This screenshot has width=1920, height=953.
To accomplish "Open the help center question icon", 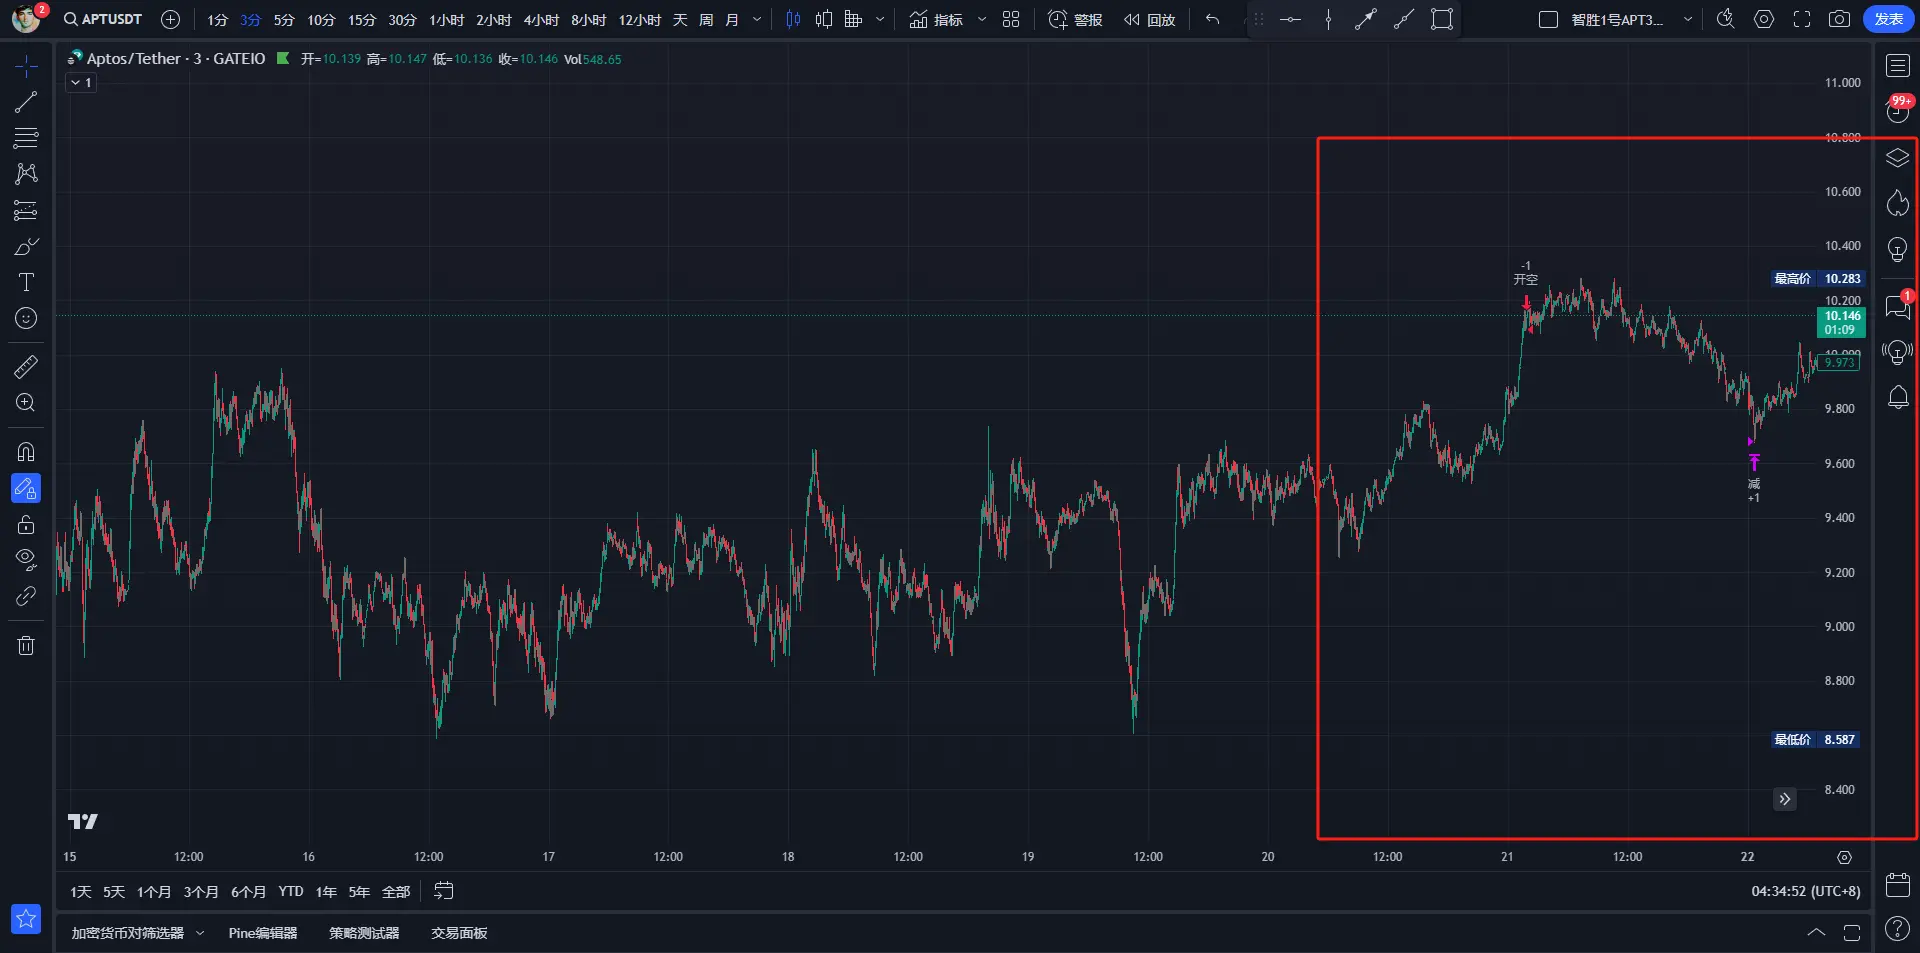I will click(1898, 929).
